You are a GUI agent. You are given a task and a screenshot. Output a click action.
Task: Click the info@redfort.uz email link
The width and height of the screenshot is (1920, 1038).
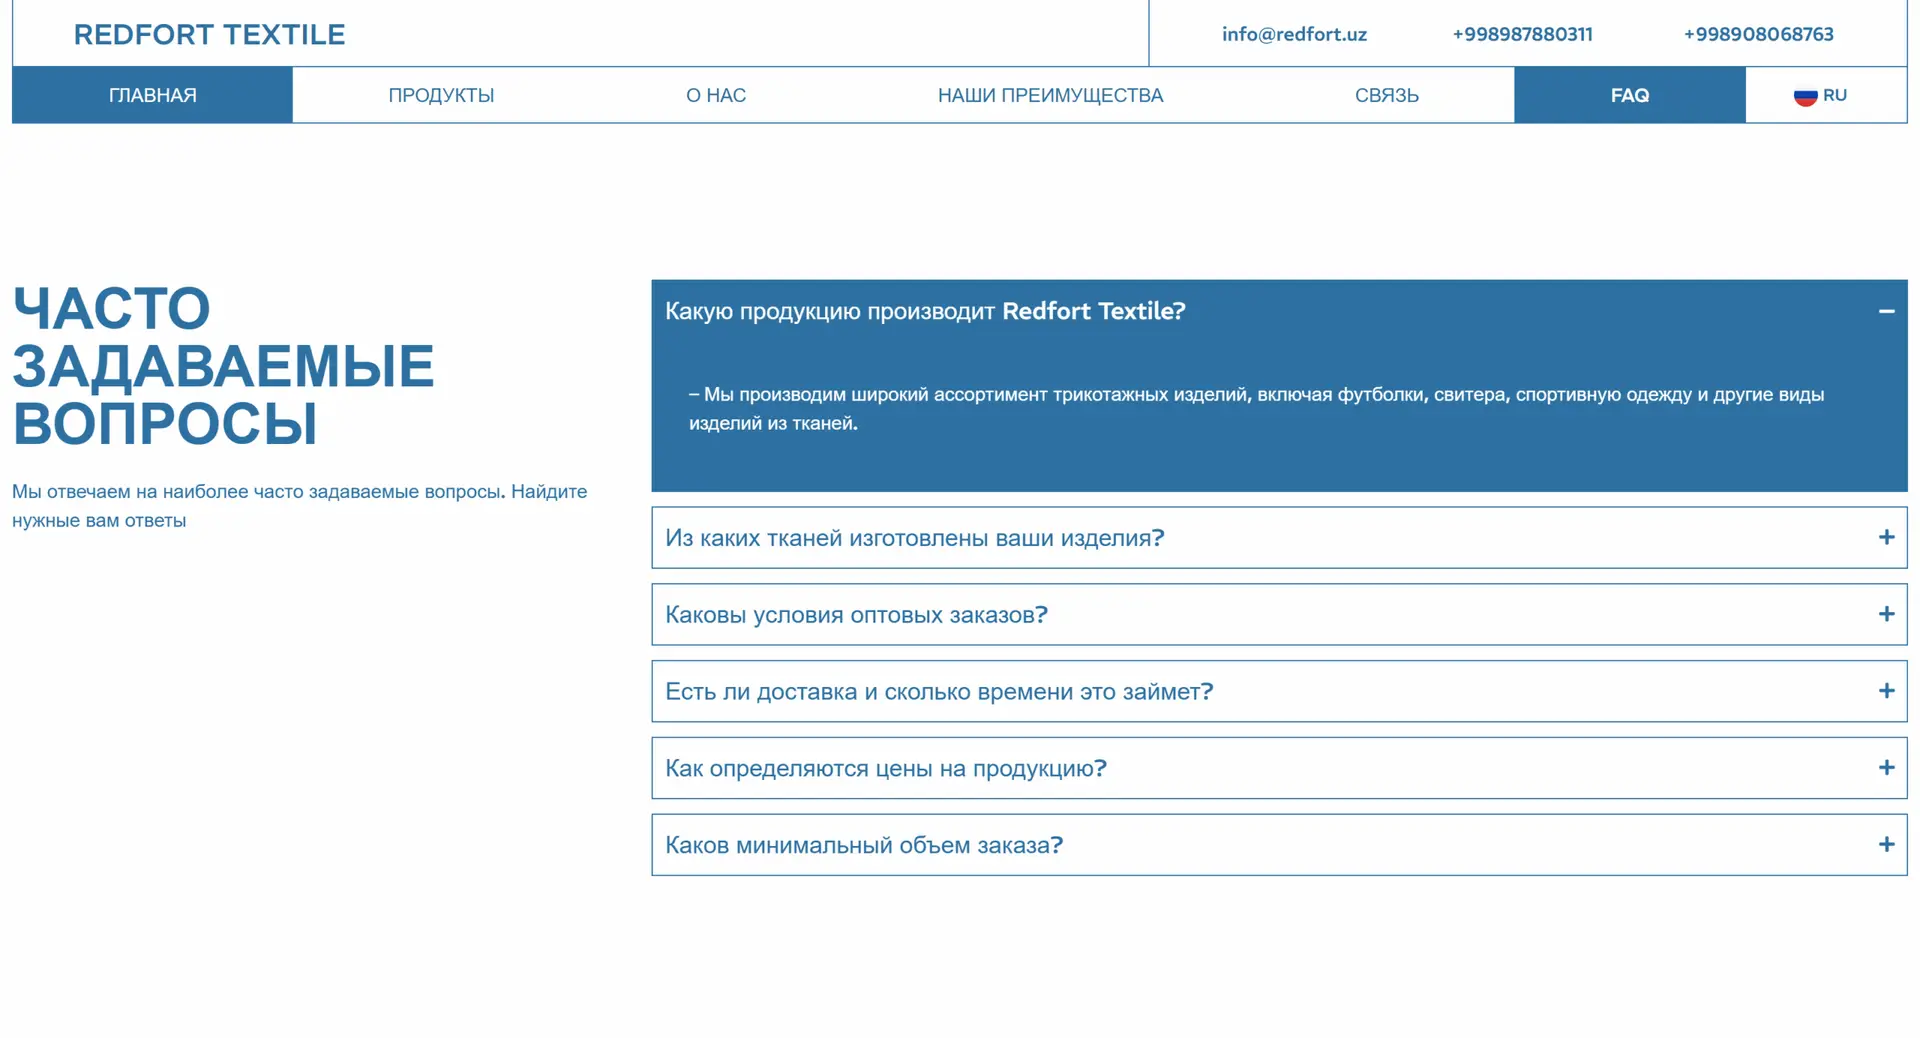(1294, 34)
